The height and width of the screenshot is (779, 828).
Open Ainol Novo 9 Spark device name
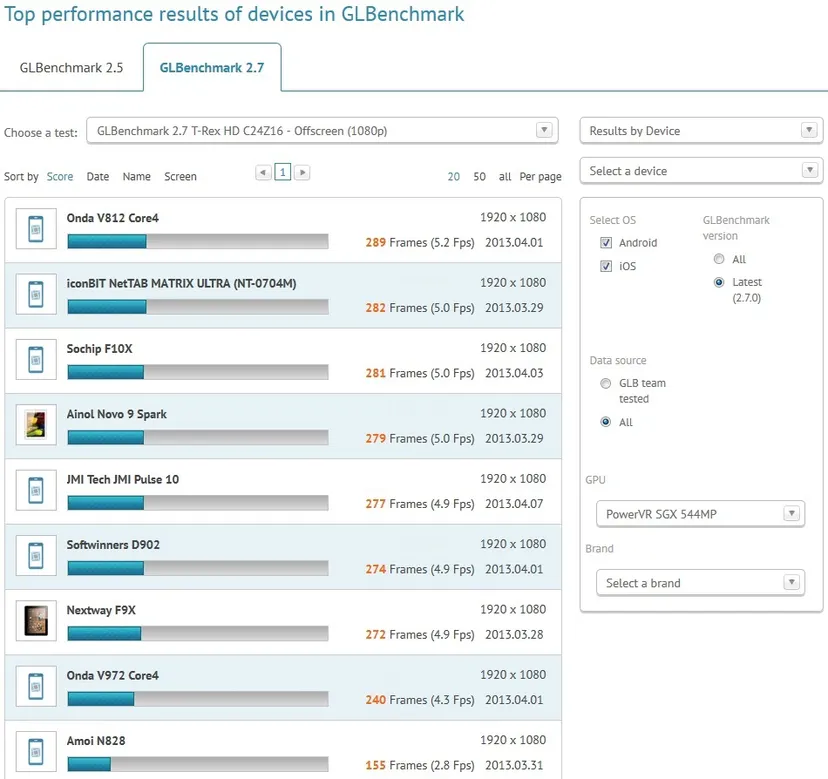tap(117, 414)
